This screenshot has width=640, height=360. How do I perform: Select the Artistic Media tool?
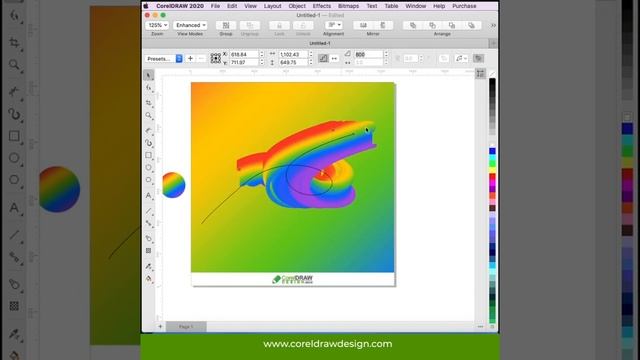(149, 143)
